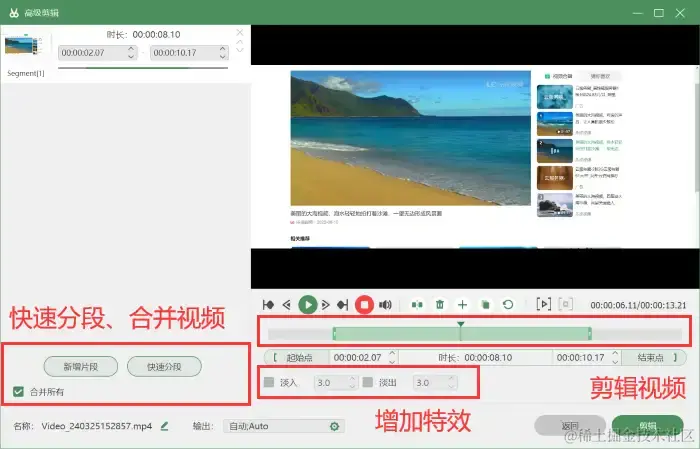
Task: Select the Segment[1] thumbnail
Action: click(x=23, y=46)
